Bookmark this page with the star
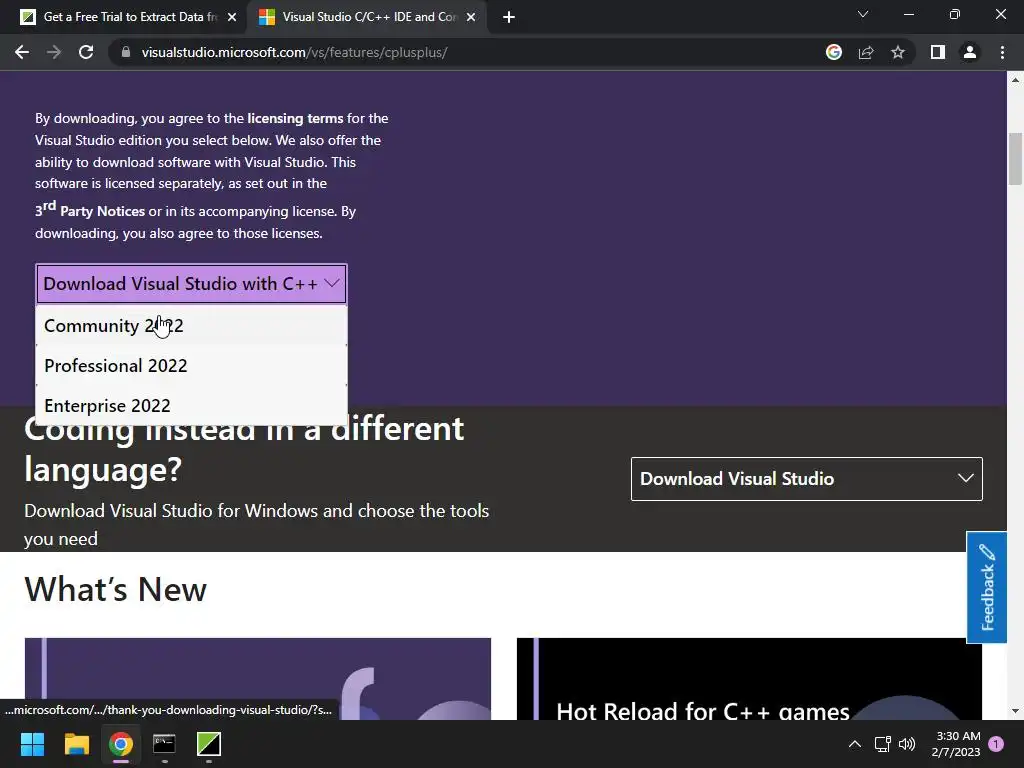Screen dimensions: 1024x768 (898, 52)
